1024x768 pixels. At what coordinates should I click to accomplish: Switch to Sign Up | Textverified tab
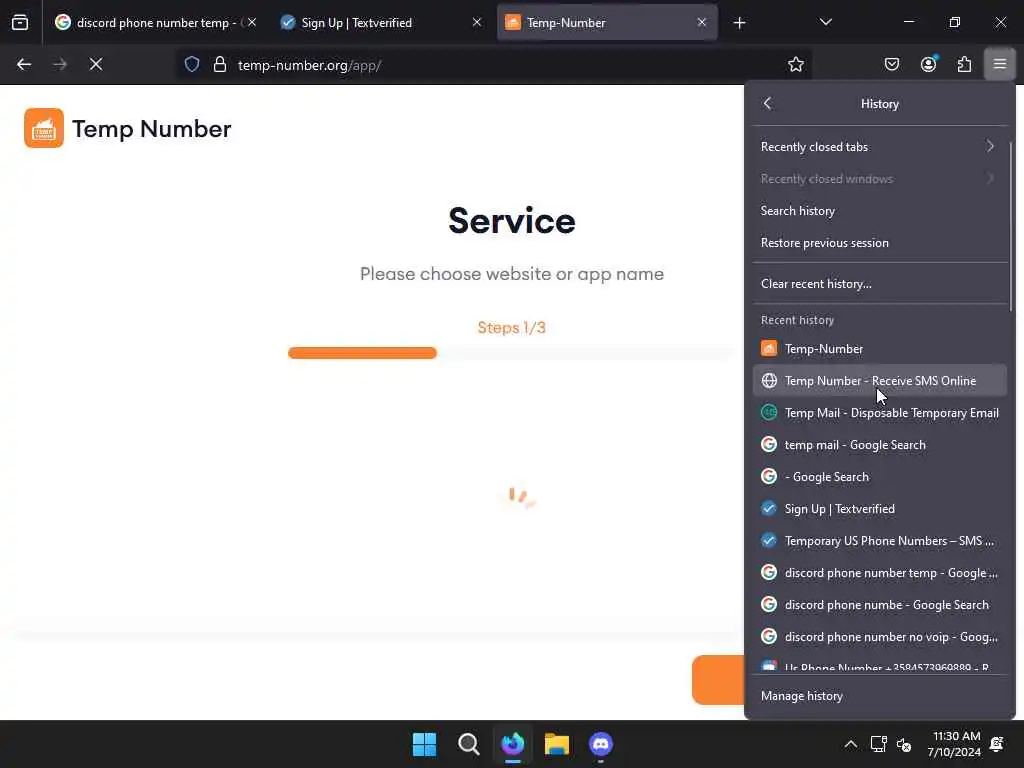point(381,22)
